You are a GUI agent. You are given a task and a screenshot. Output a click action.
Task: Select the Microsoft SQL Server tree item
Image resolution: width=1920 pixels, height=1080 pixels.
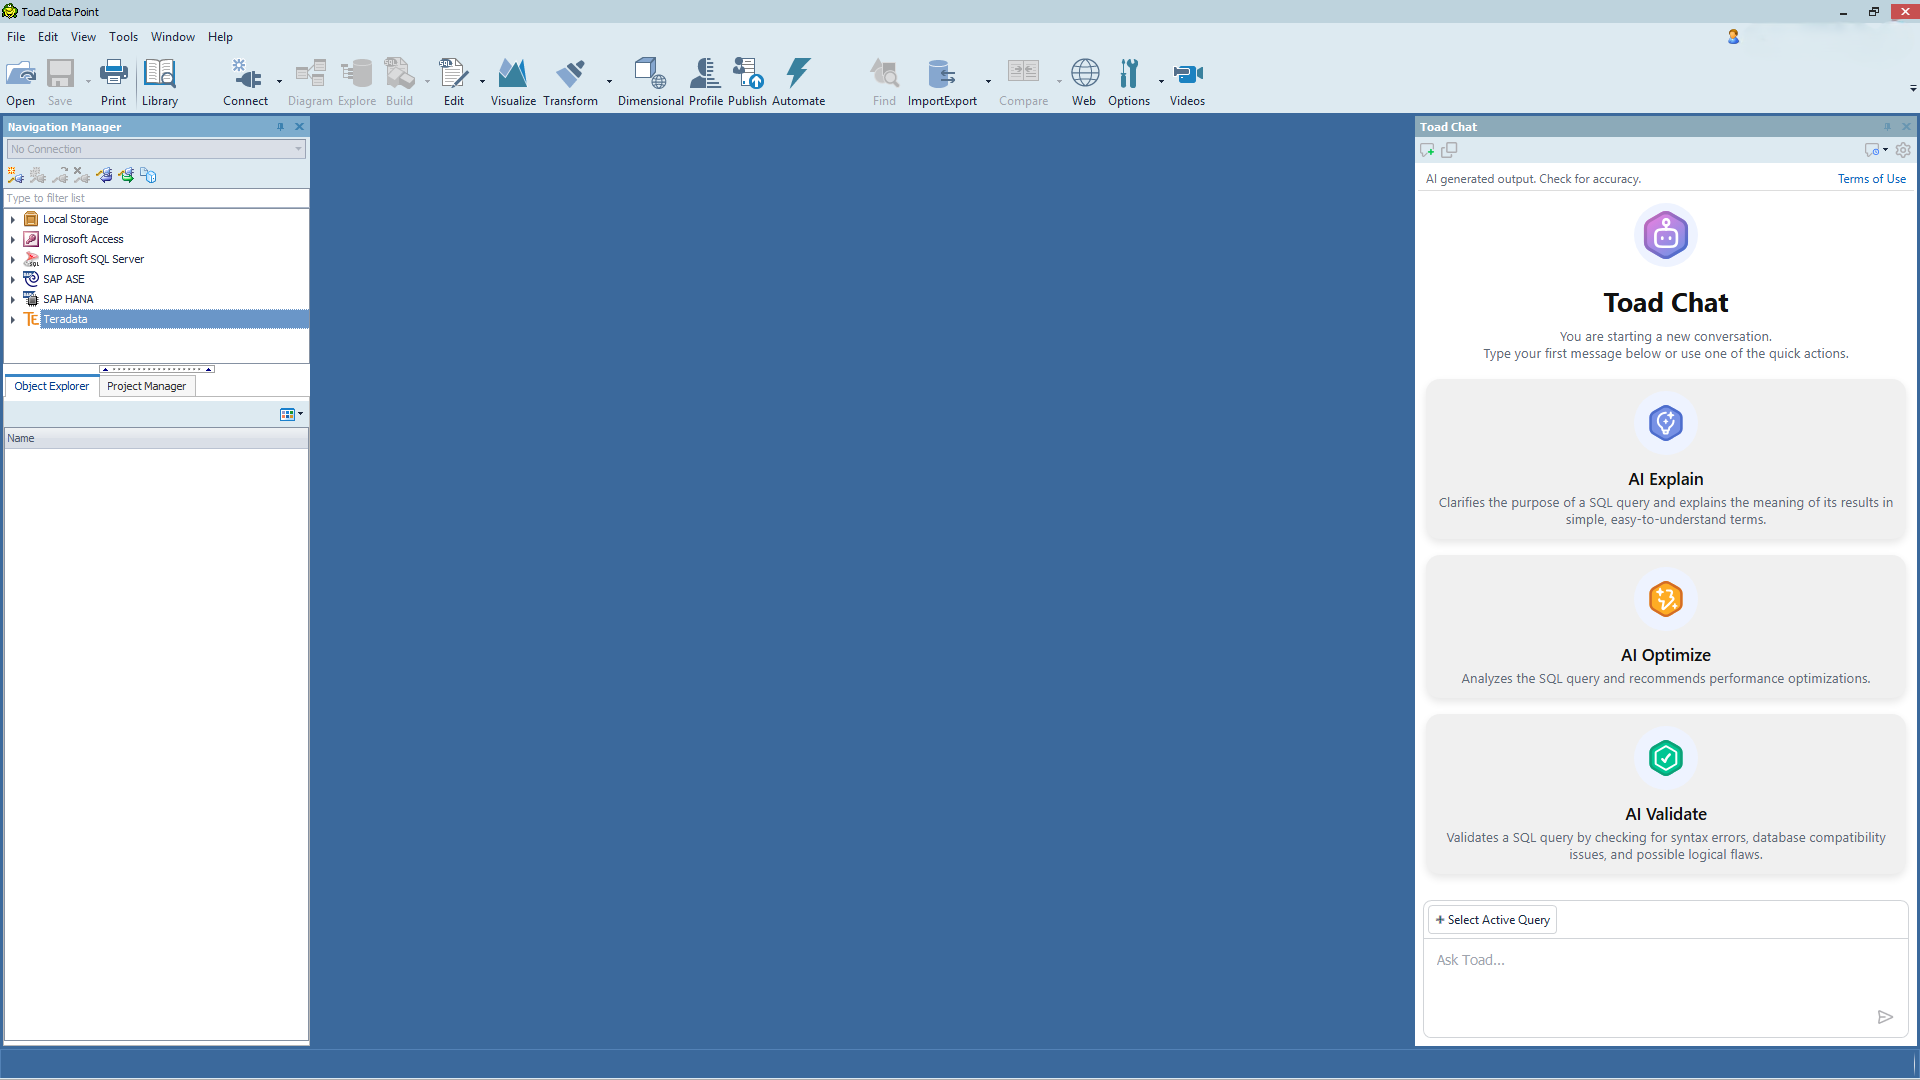click(93, 259)
